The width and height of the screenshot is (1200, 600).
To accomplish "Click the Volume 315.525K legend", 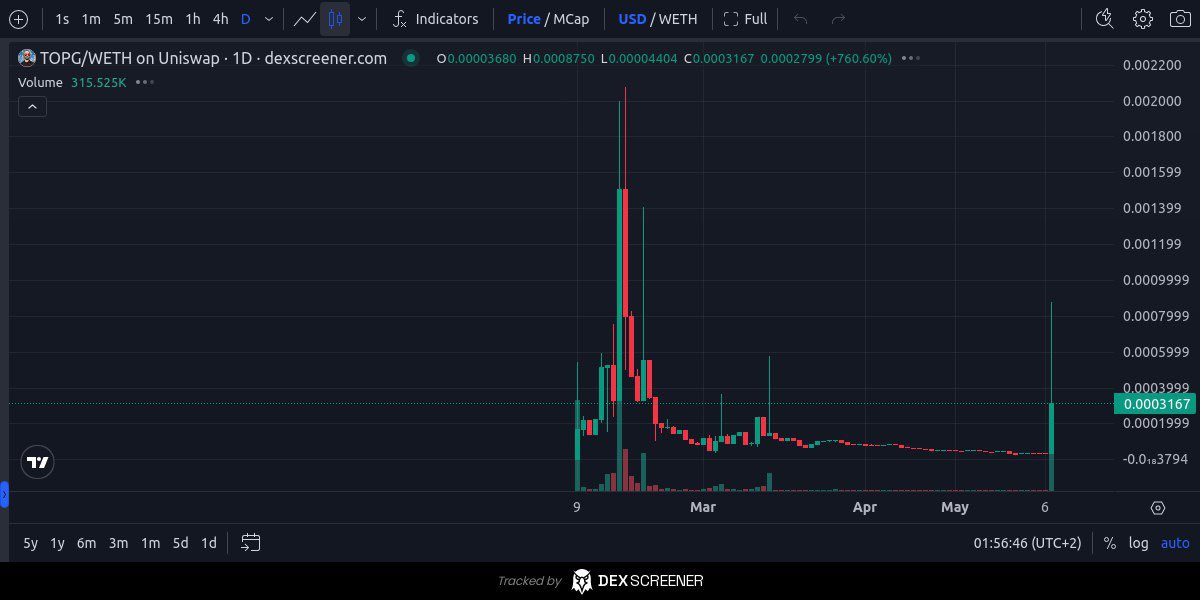I will coord(72,82).
